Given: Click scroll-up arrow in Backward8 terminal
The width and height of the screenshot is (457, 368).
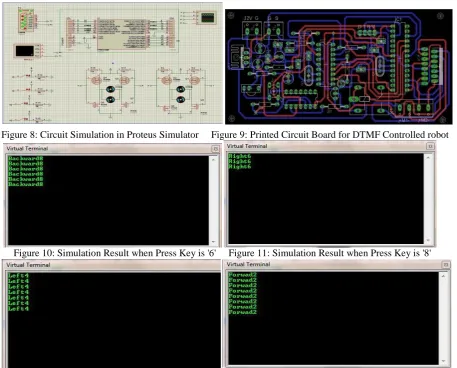Looking at the screenshot, I should tap(213, 160).
